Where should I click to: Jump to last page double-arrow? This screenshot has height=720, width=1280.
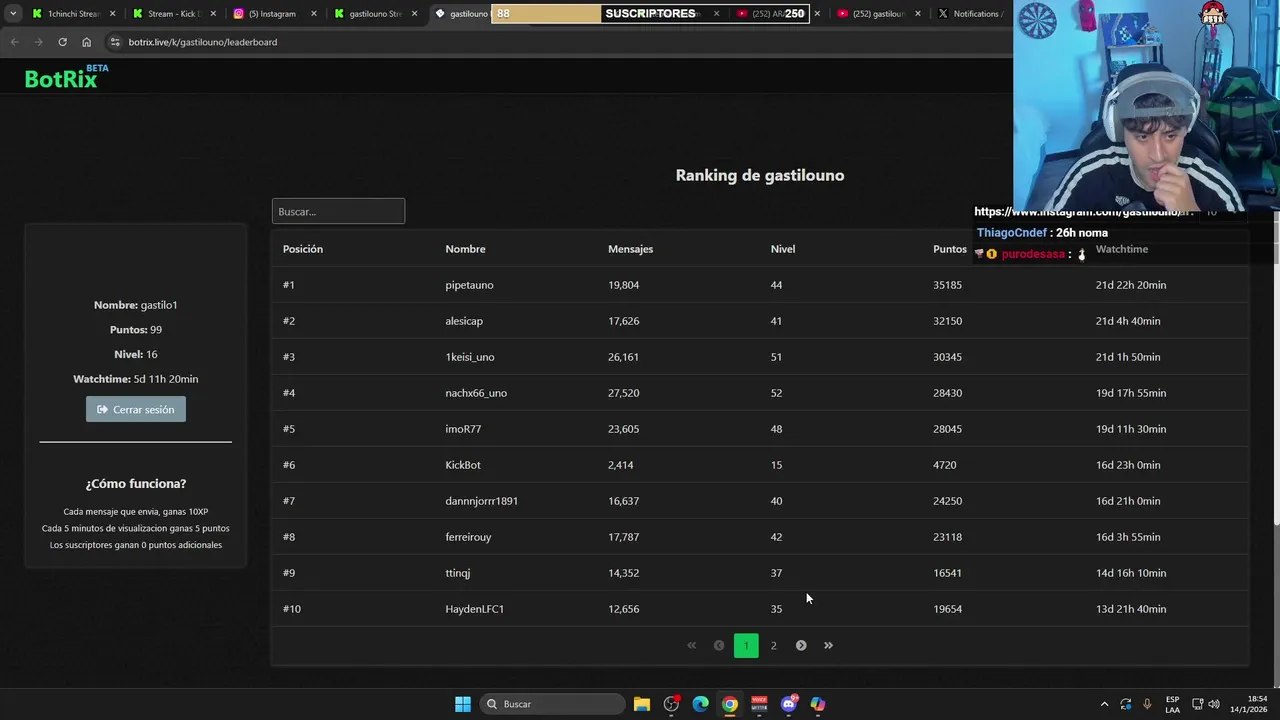[828, 645]
